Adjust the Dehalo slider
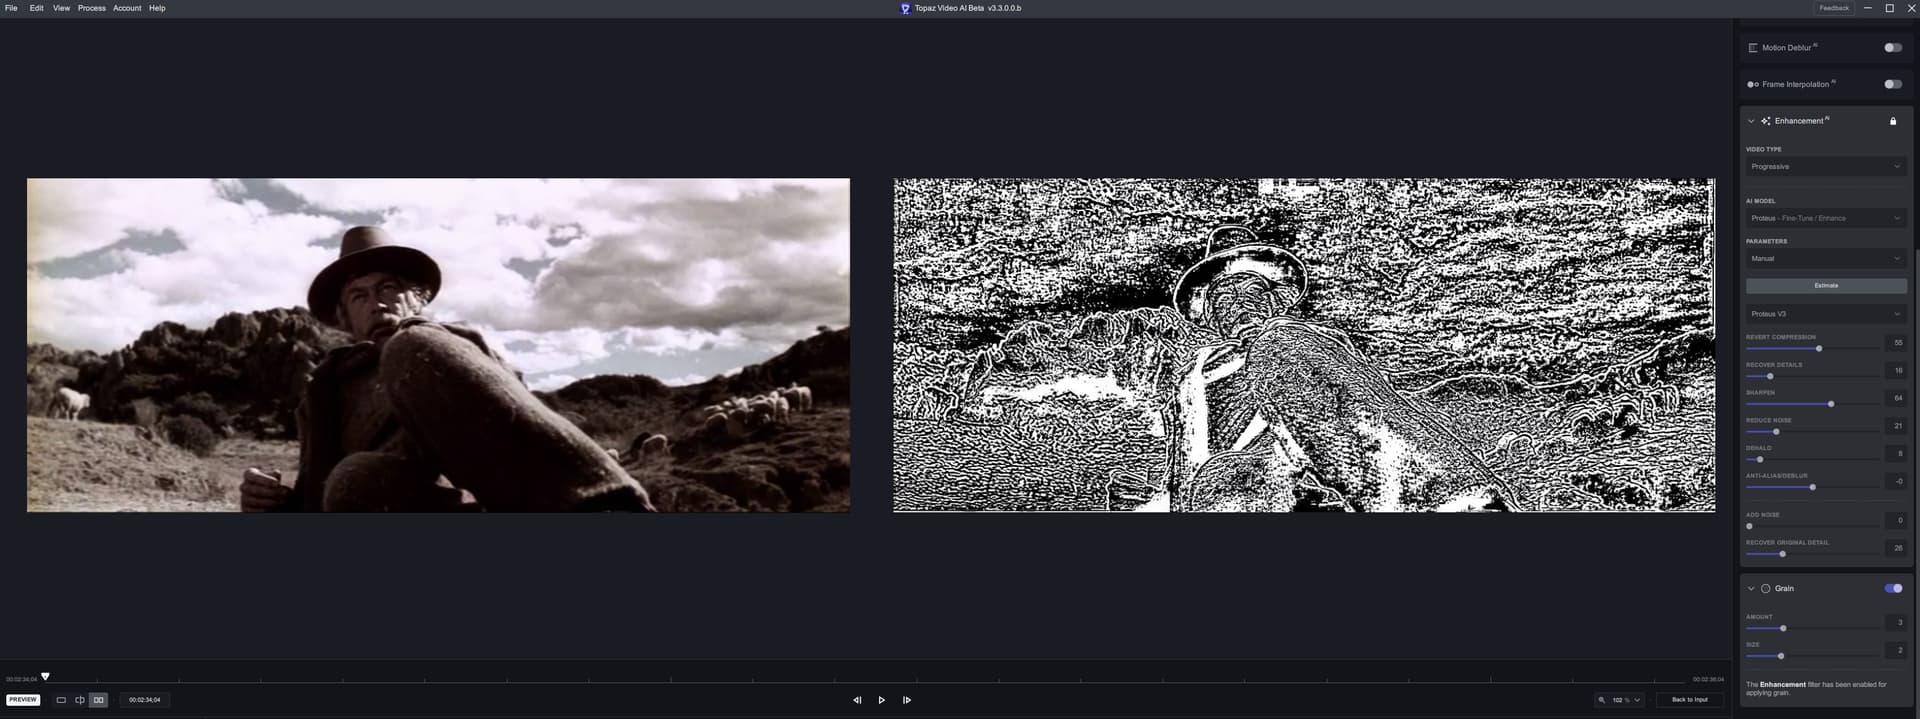Image resolution: width=1920 pixels, height=719 pixels. coord(1760,459)
